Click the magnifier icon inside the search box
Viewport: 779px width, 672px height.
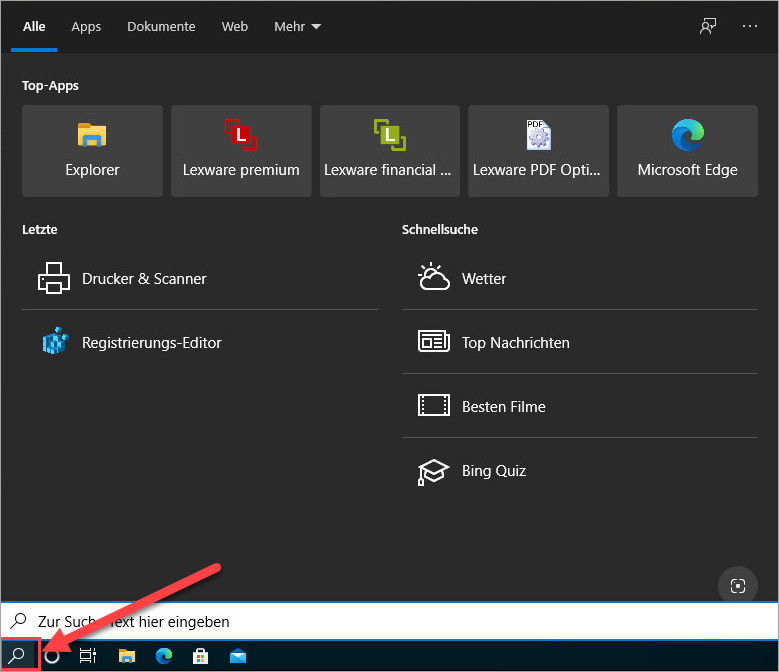(18, 621)
